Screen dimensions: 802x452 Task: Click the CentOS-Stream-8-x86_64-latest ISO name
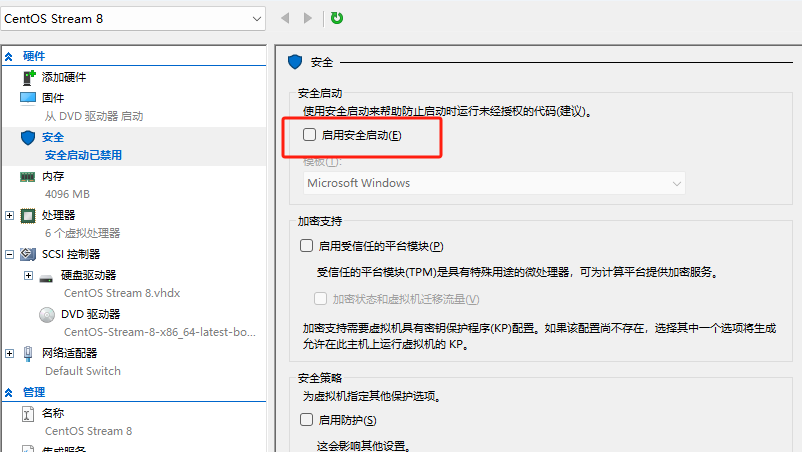click(x=160, y=332)
